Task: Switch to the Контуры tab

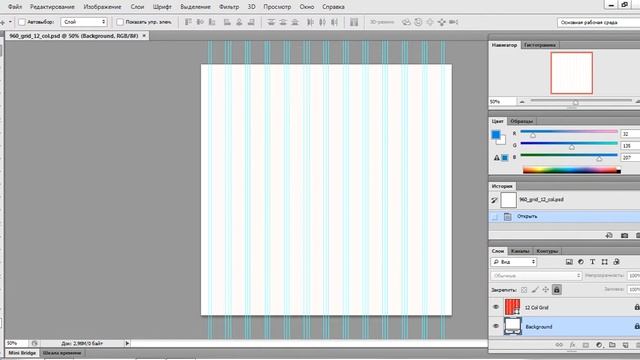Action: tap(547, 251)
